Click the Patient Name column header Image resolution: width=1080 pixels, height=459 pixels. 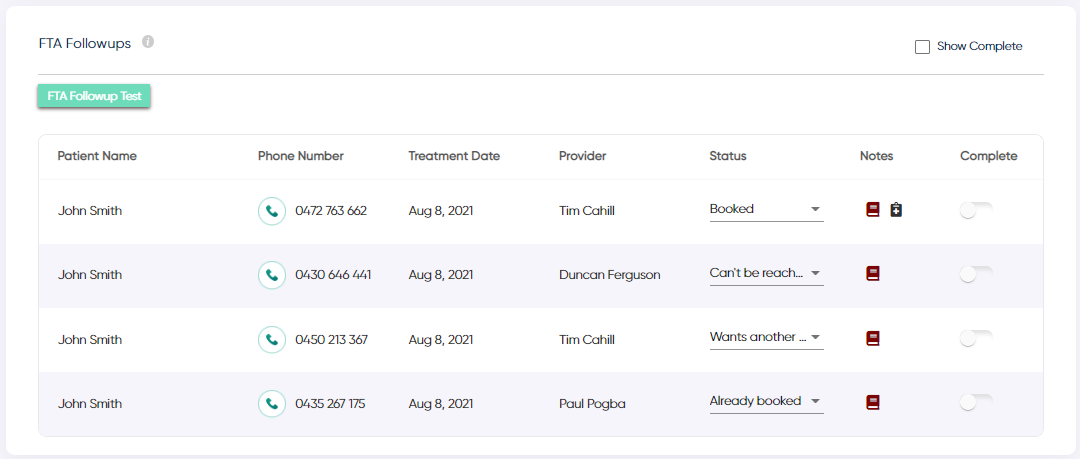[97, 156]
